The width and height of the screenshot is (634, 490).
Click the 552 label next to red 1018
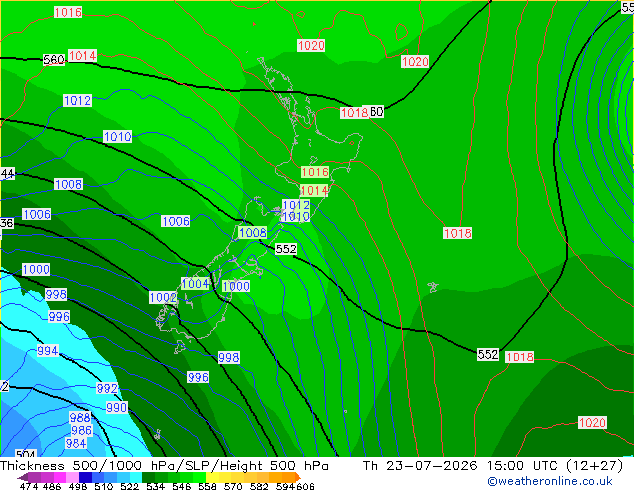pos(488,355)
